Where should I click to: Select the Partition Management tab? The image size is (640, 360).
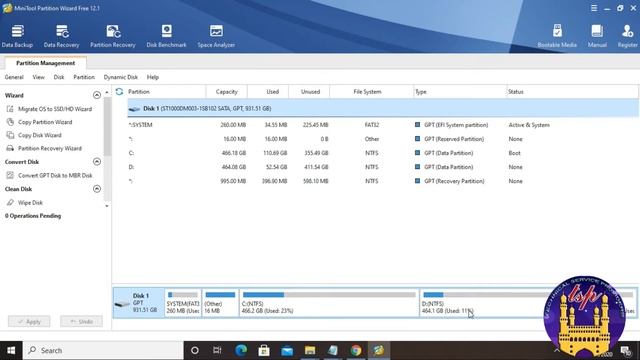pos(45,63)
